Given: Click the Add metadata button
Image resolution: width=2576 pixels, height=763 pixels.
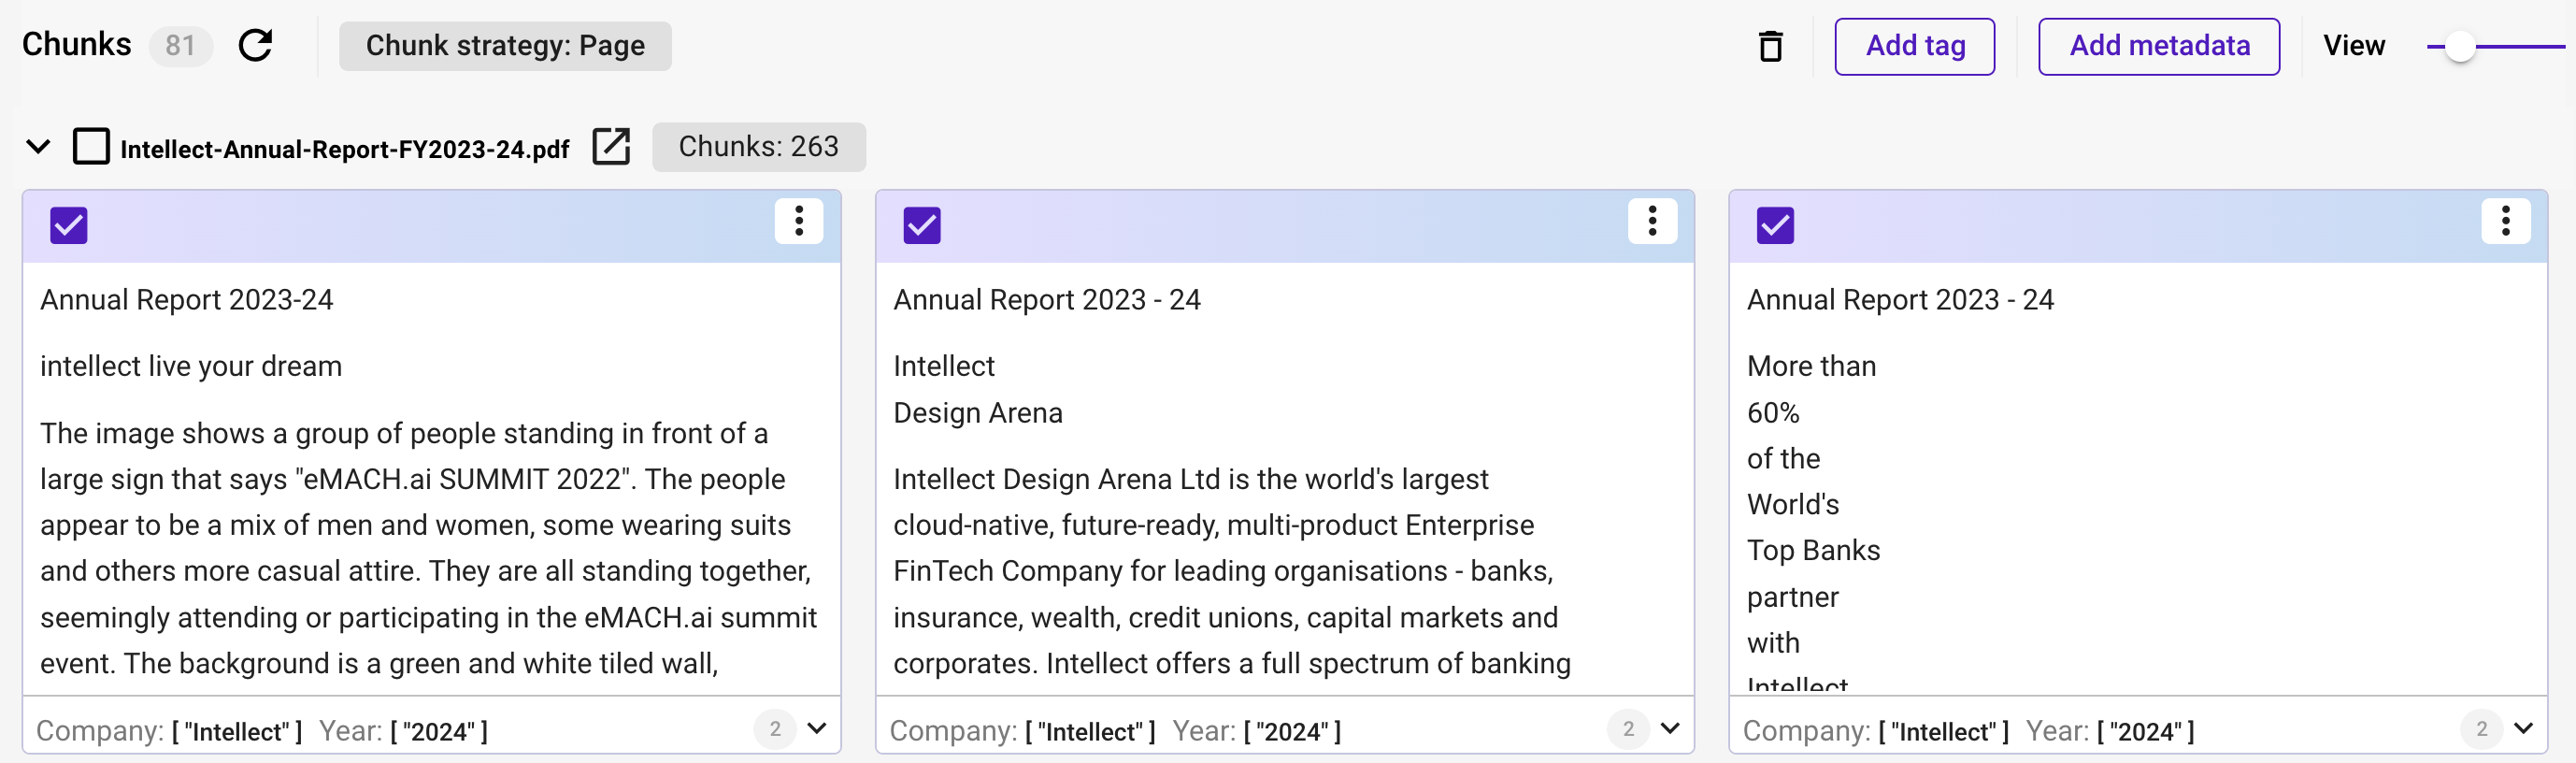Looking at the screenshot, I should 2159,46.
